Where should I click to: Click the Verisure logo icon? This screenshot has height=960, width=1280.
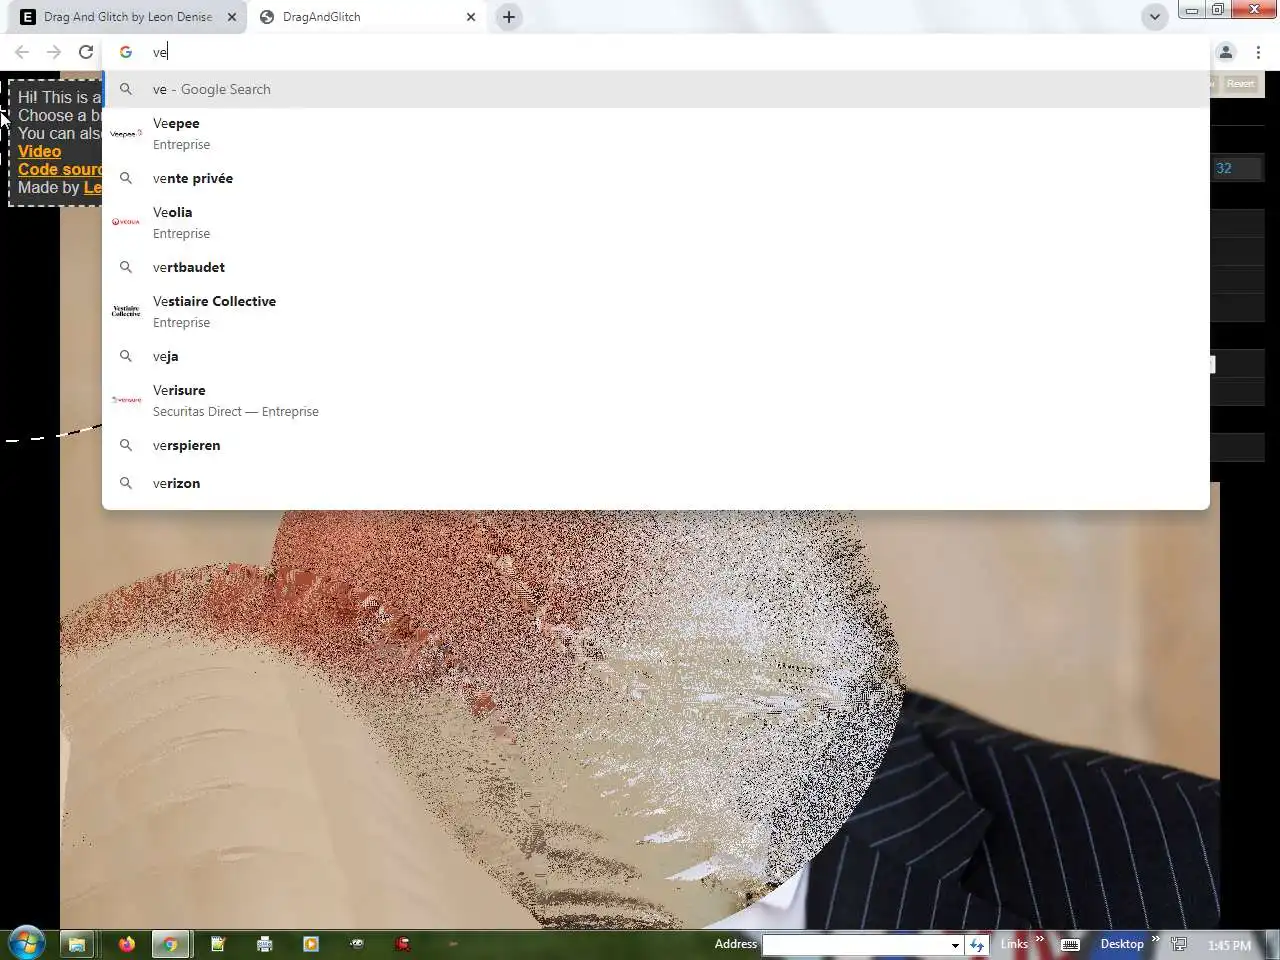pos(126,400)
